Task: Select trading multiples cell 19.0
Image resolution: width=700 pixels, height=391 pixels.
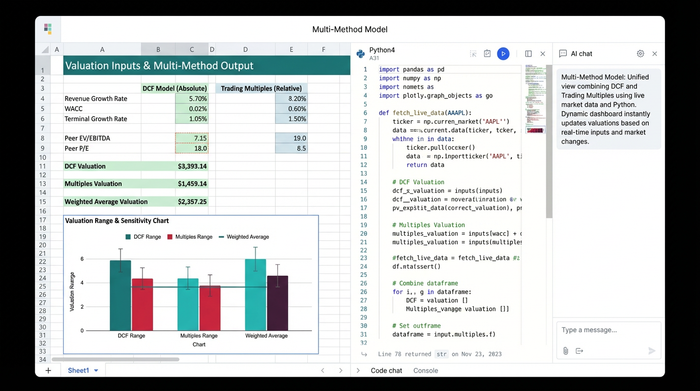Action: point(291,138)
